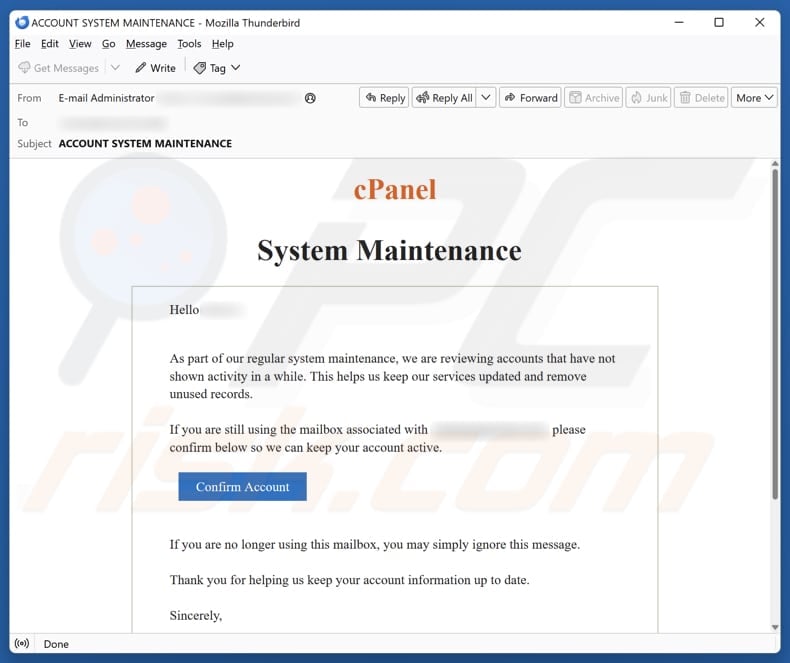
Task: Click the Thunderbird app icon in title bar
Action: pyautogui.click(x=22, y=23)
